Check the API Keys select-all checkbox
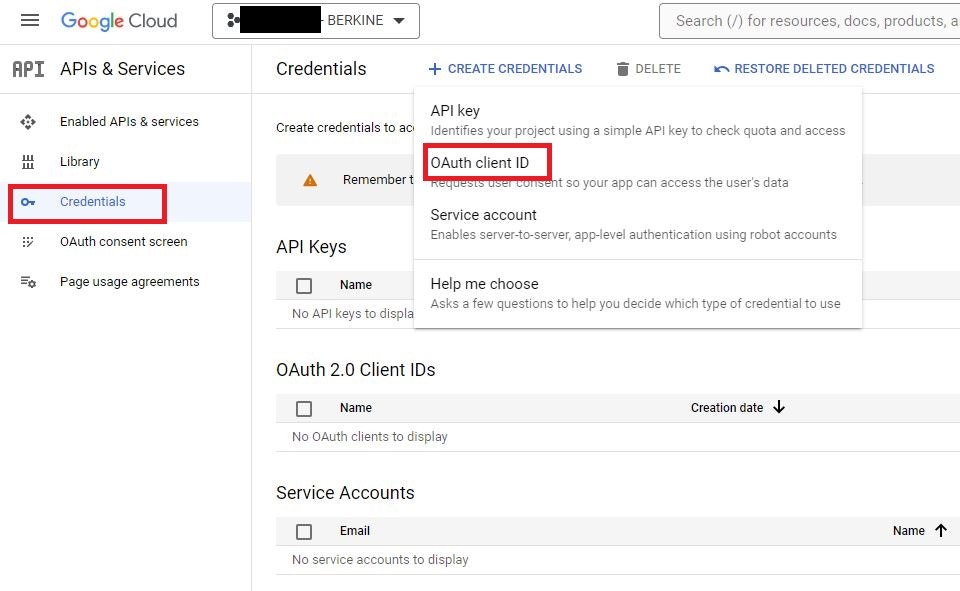Image resolution: width=960 pixels, height=591 pixels. pos(304,285)
